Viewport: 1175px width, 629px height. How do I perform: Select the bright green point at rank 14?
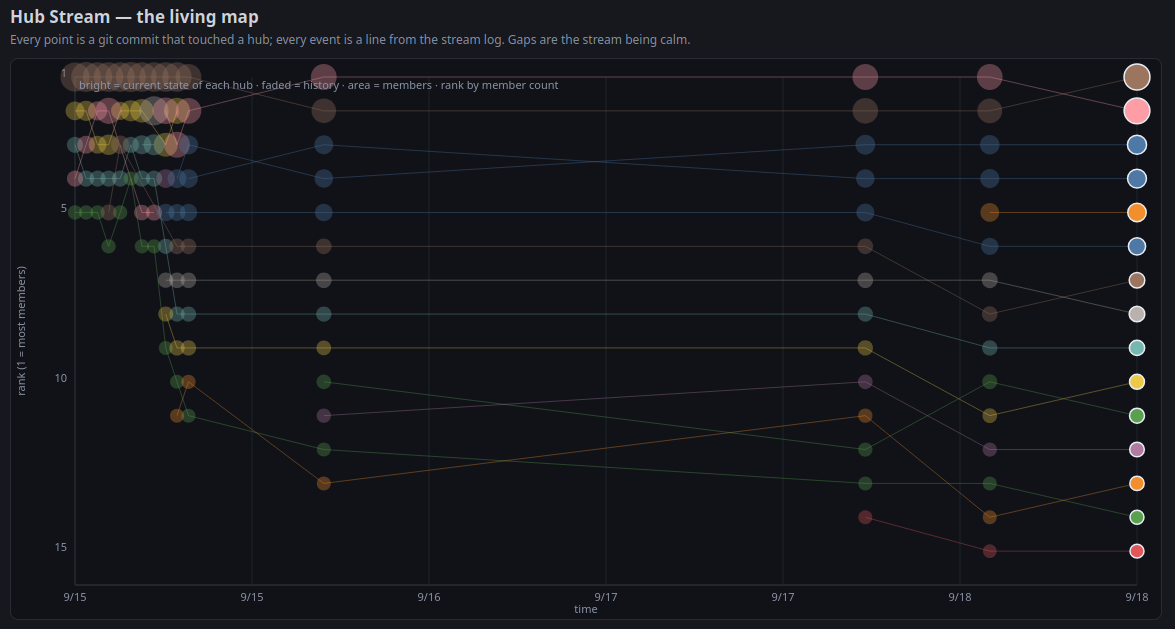click(x=1137, y=517)
